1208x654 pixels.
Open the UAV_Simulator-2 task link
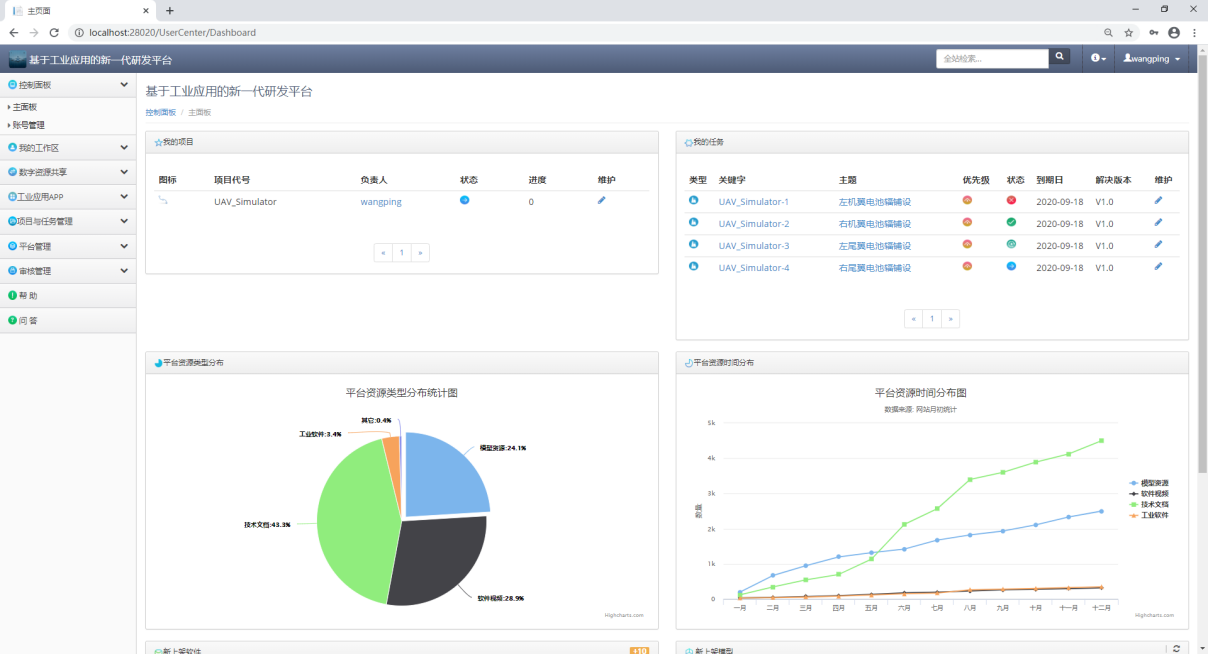753,224
